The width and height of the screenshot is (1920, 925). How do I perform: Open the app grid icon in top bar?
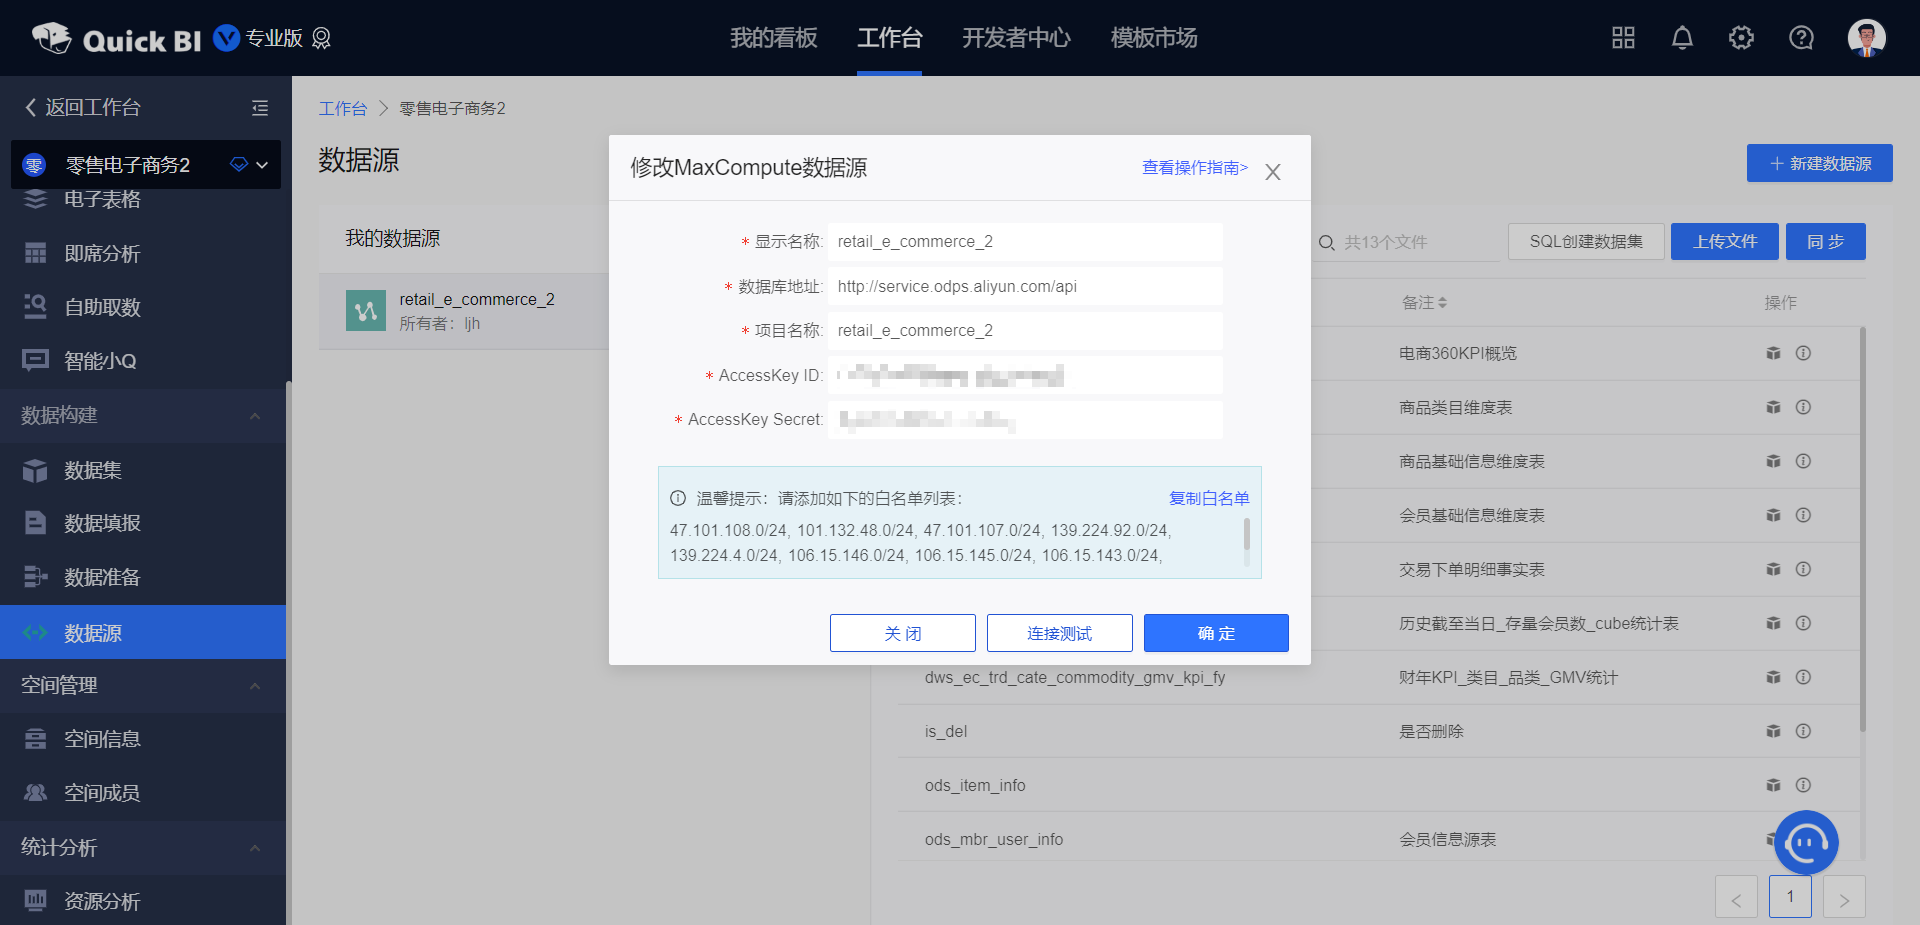(x=1622, y=37)
